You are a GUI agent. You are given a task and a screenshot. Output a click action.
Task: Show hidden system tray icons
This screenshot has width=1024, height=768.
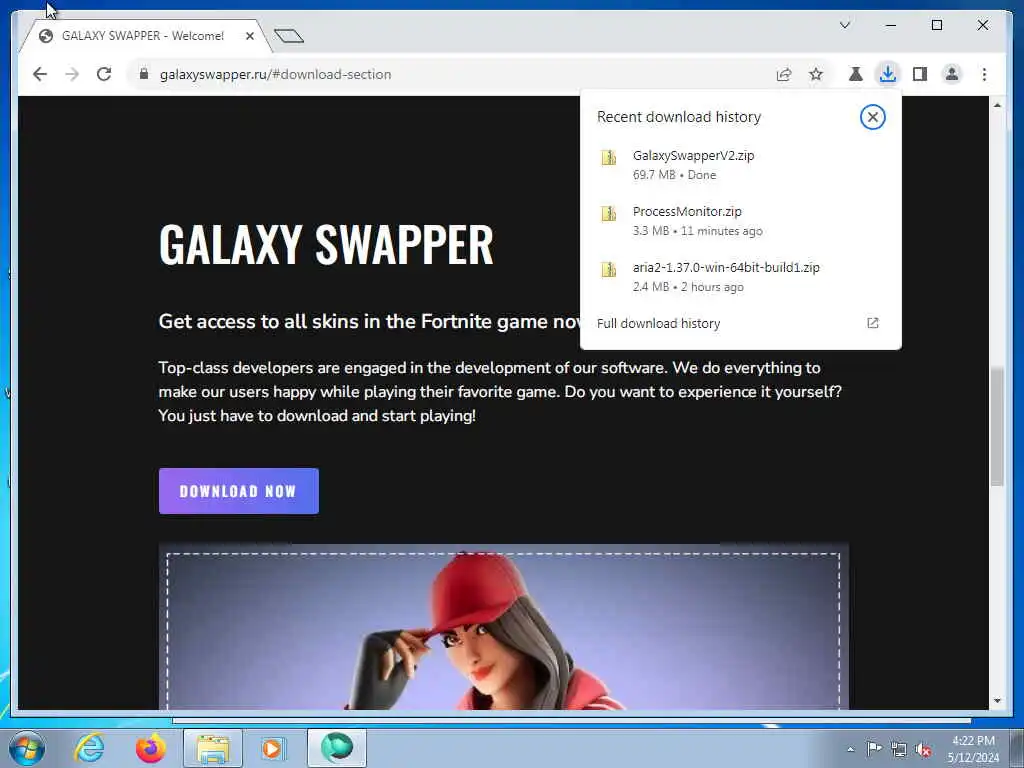pyautogui.click(x=850, y=749)
